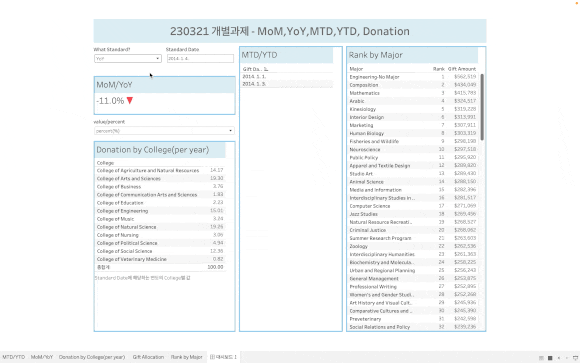
Task: Click the filmstrip view icon in bottom bar
Action: click(541, 358)
